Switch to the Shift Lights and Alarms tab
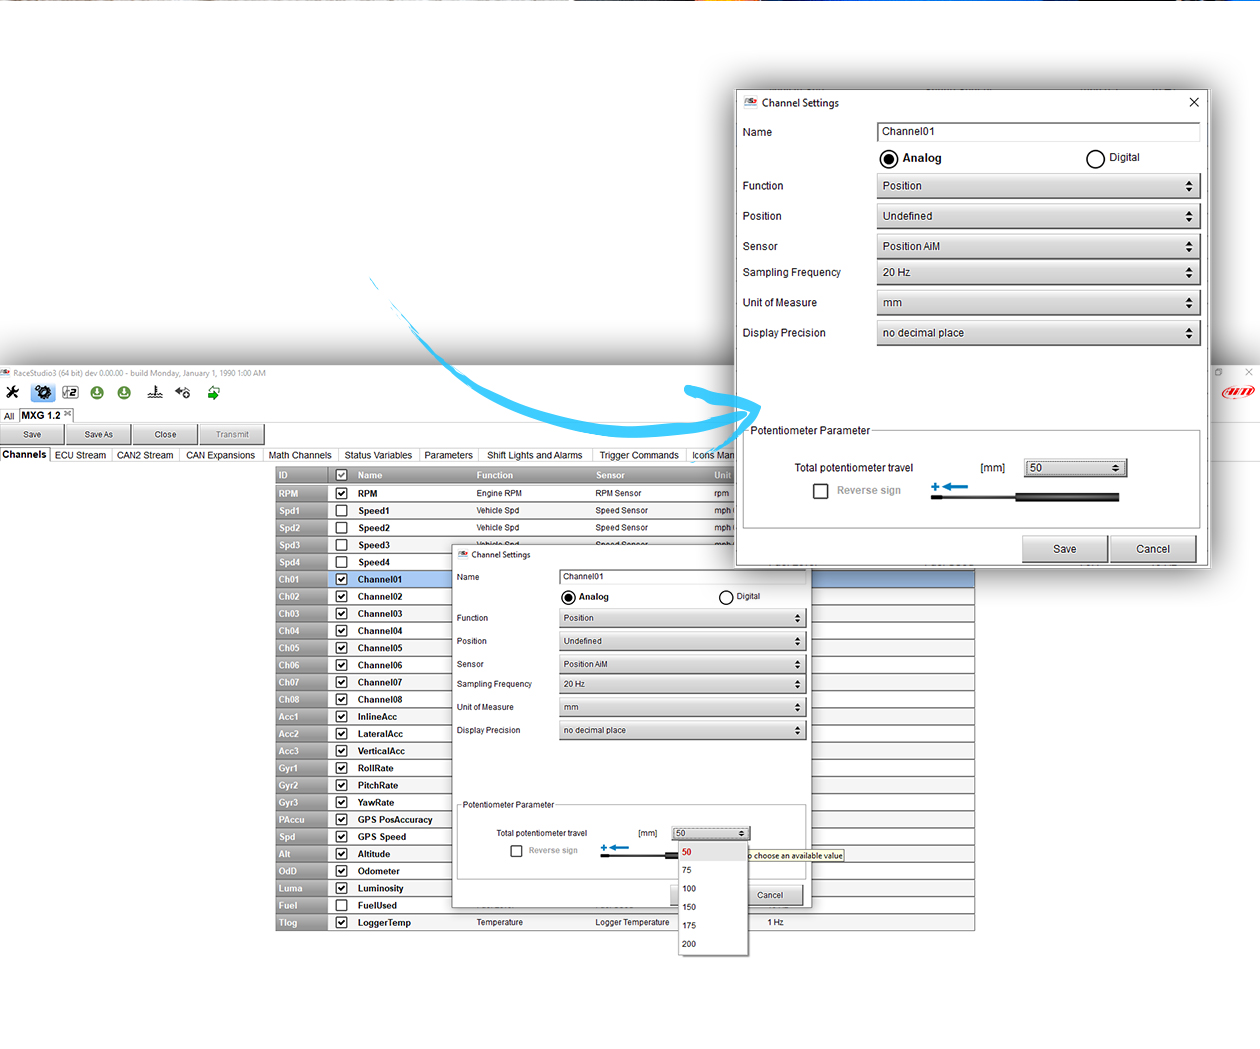Viewport: 1260px width, 1049px height. click(x=534, y=455)
